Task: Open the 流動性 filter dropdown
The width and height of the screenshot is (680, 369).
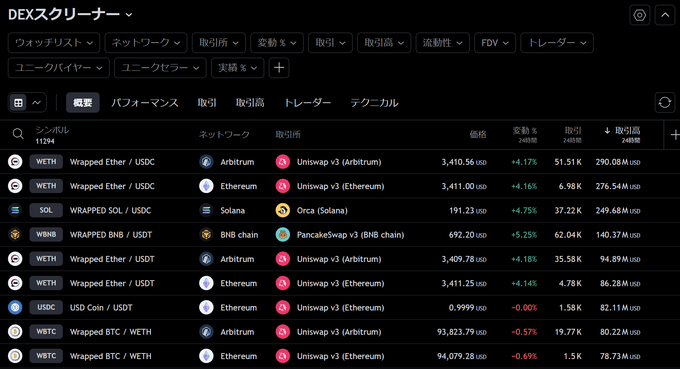Action: pyautogui.click(x=442, y=42)
